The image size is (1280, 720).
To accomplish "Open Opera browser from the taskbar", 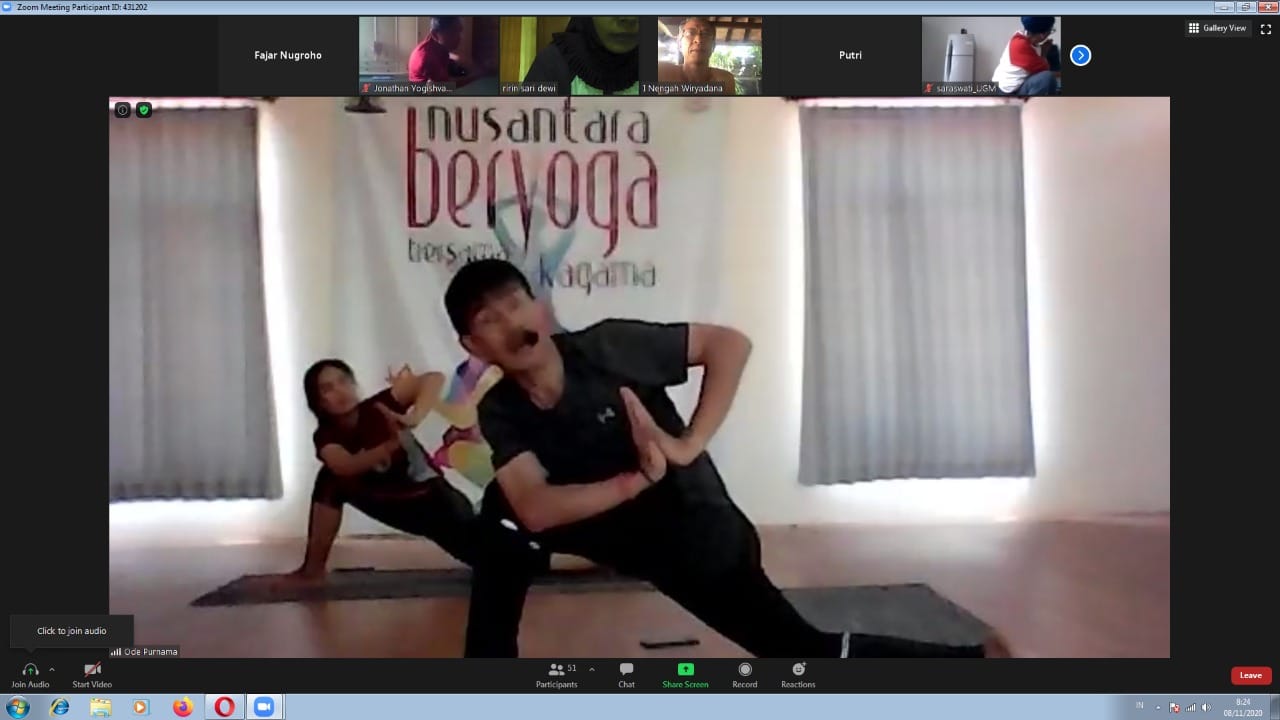I will click(x=224, y=707).
